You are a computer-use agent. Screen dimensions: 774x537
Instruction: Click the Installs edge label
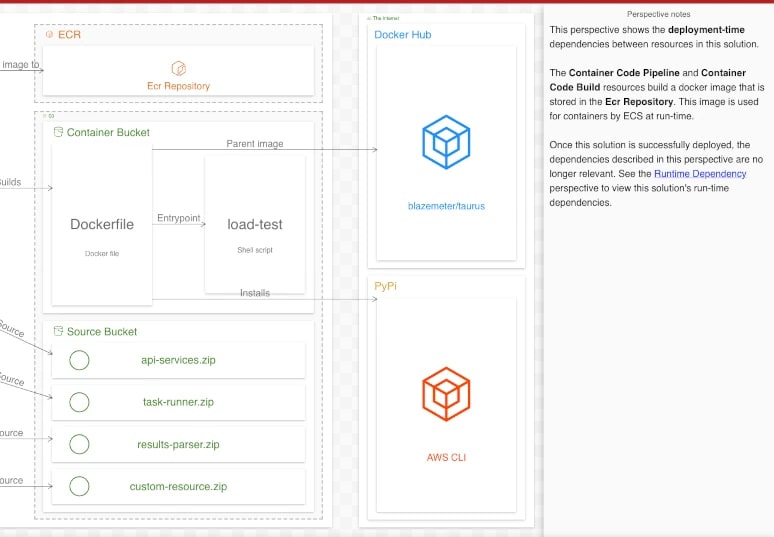click(x=254, y=293)
